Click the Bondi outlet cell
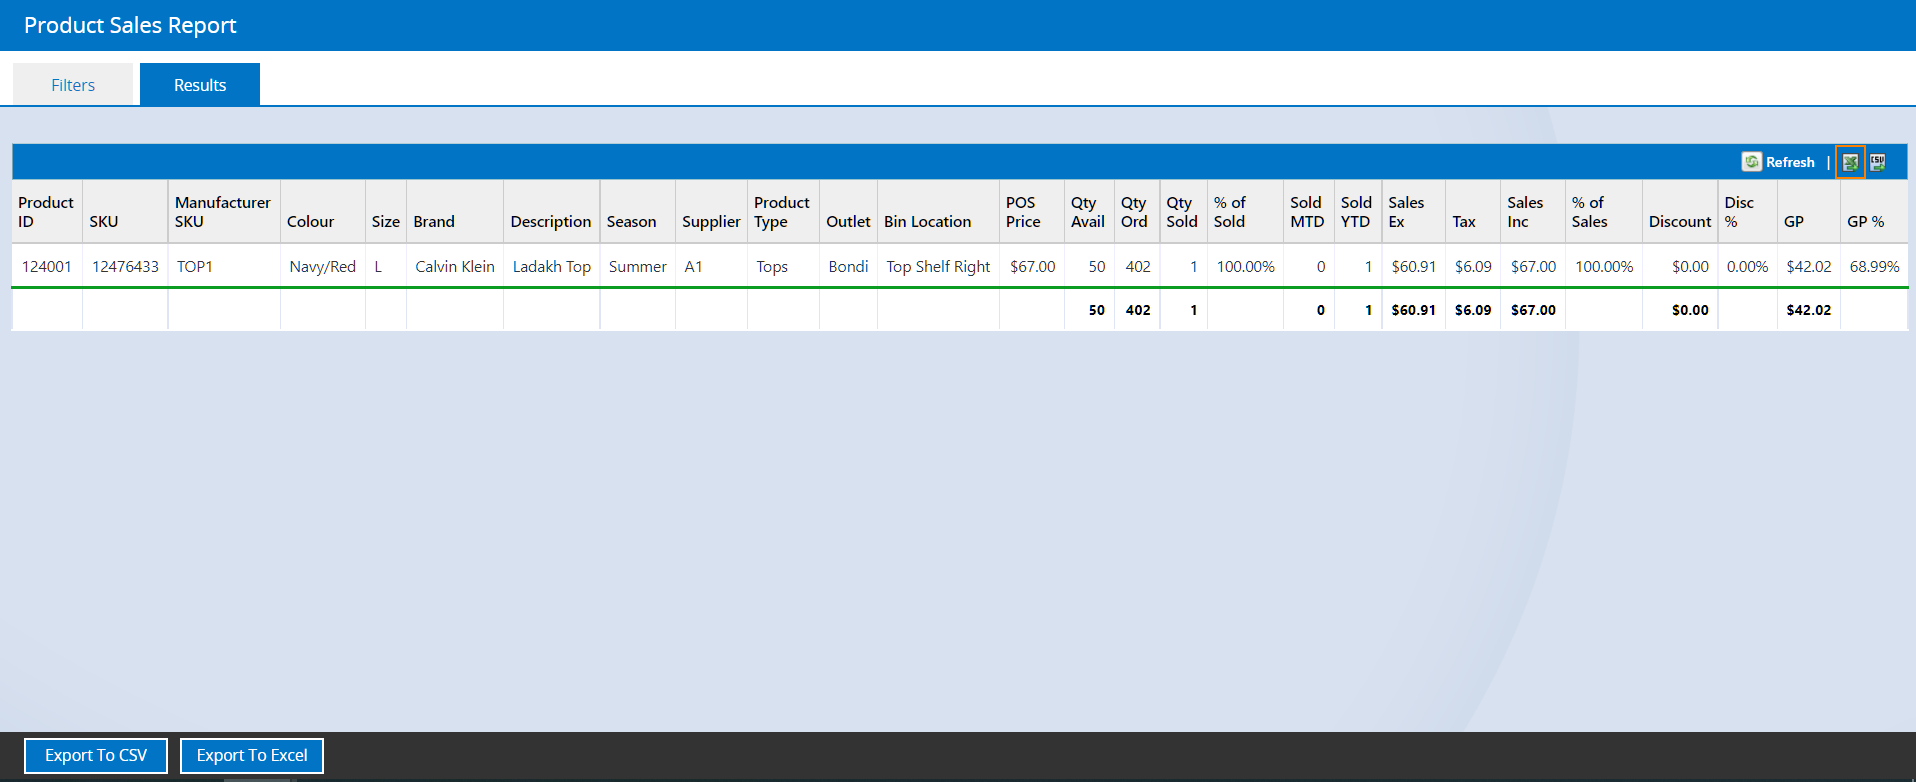The image size is (1916, 782). [x=848, y=266]
